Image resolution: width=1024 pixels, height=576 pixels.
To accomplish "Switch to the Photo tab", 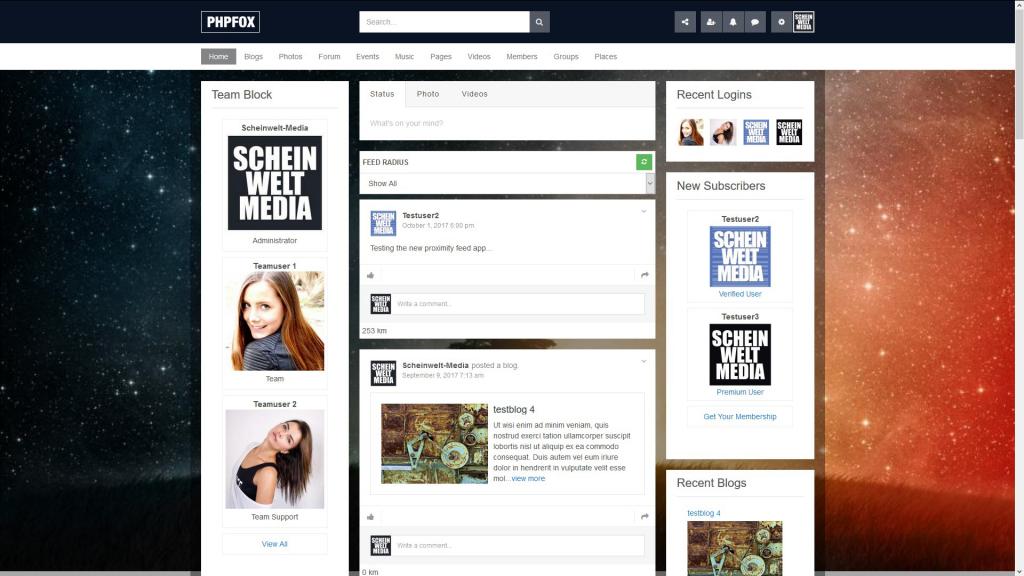I will point(428,94).
